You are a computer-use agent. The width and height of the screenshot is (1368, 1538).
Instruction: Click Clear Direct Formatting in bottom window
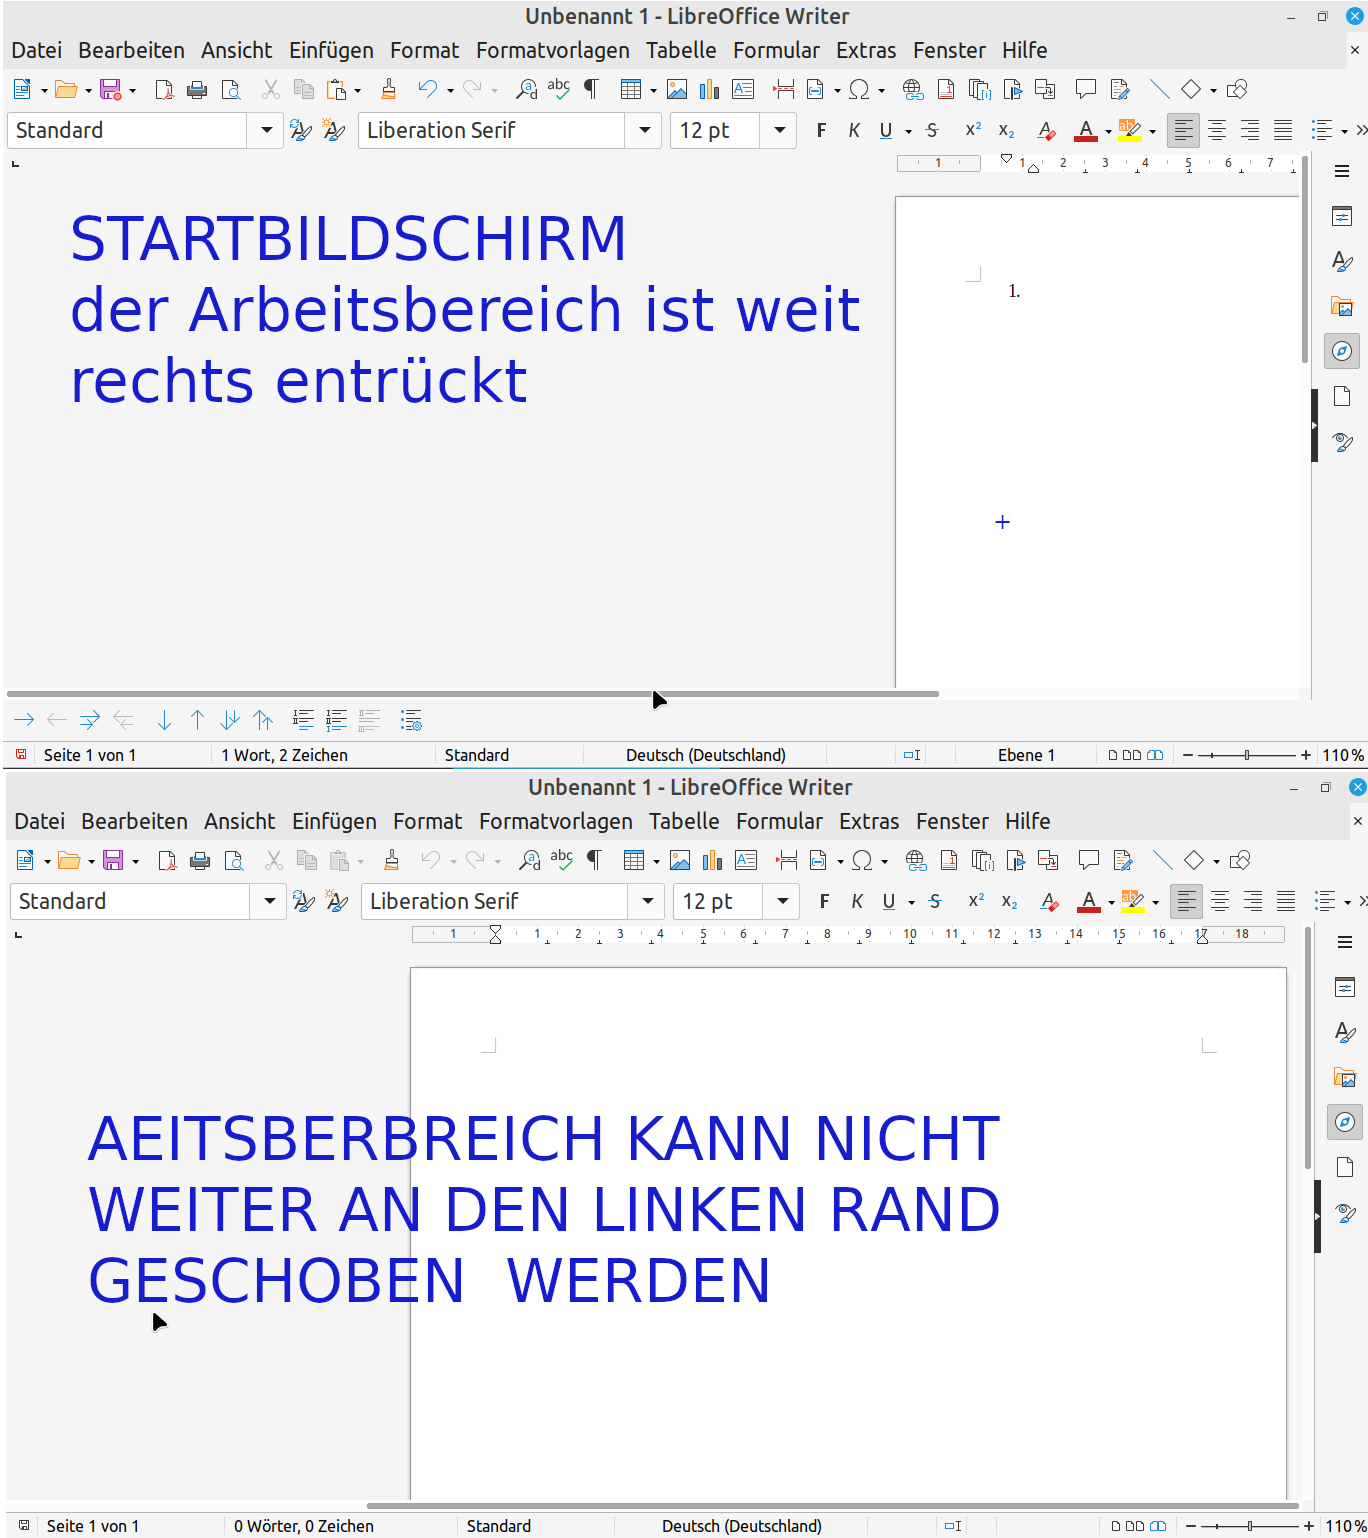1049,902
